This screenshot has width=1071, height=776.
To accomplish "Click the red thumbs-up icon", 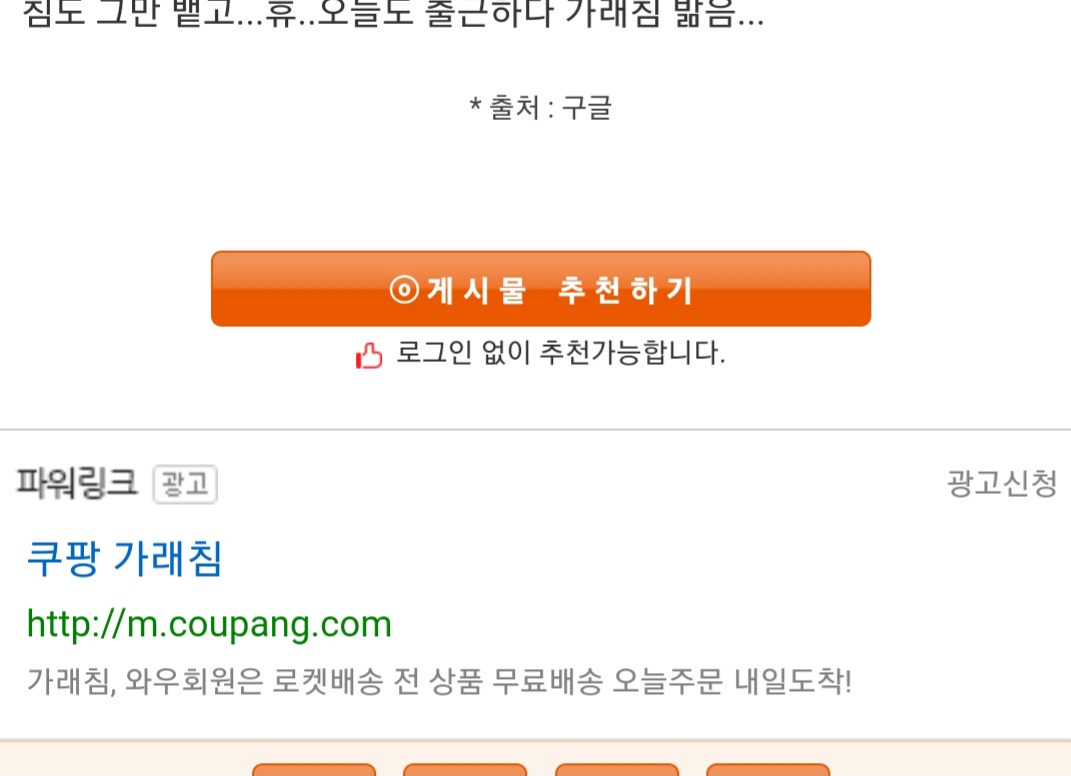I will pyautogui.click(x=369, y=355).
